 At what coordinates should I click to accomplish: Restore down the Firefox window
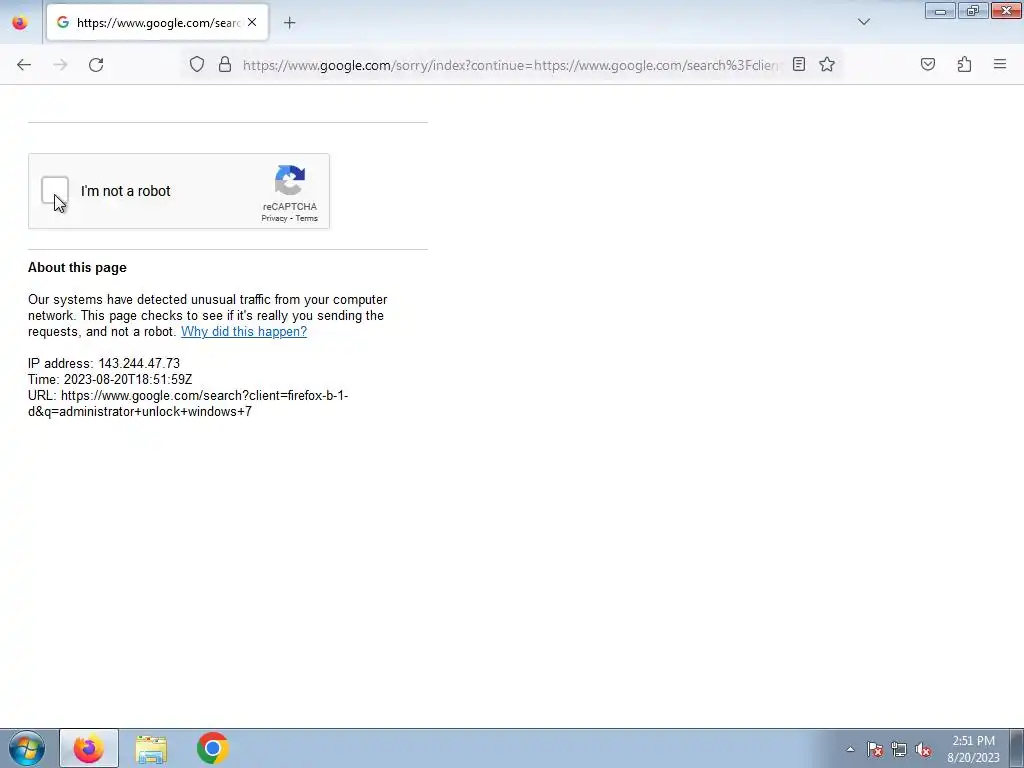pyautogui.click(x=973, y=10)
